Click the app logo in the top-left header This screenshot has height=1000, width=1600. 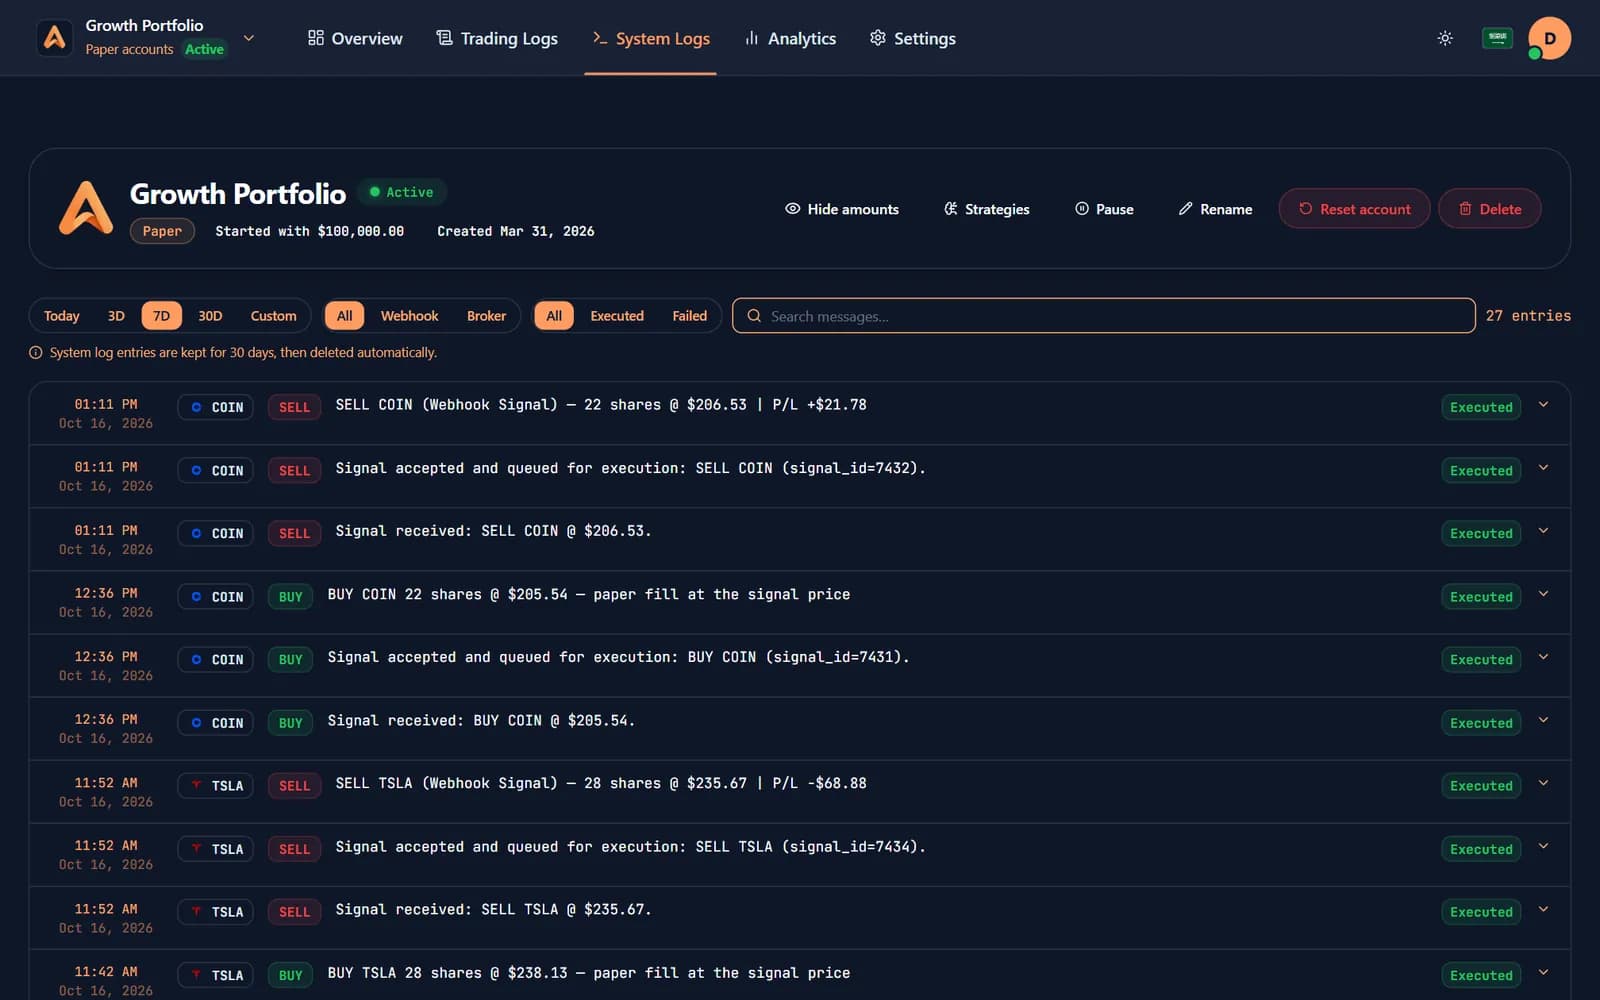pyautogui.click(x=55, y=38)
